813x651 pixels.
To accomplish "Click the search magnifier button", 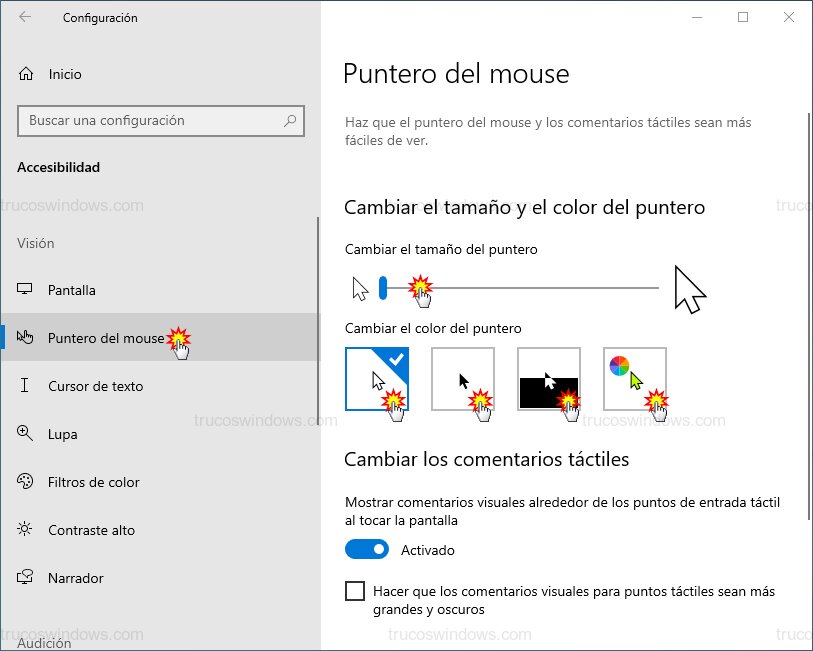I will [290, 121].
